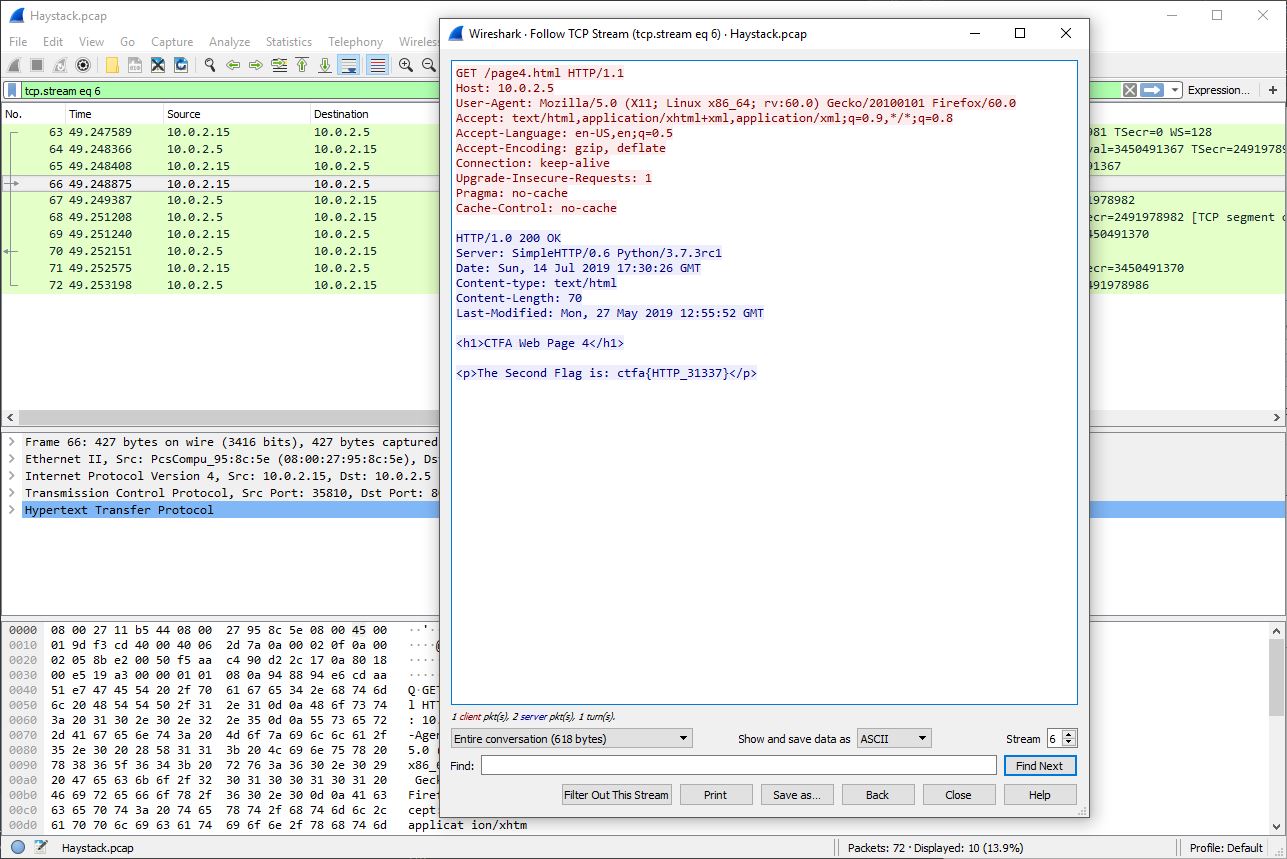Go back in packet history arrow
This screenshot has height=859, width=1287.
click(233, 65)
